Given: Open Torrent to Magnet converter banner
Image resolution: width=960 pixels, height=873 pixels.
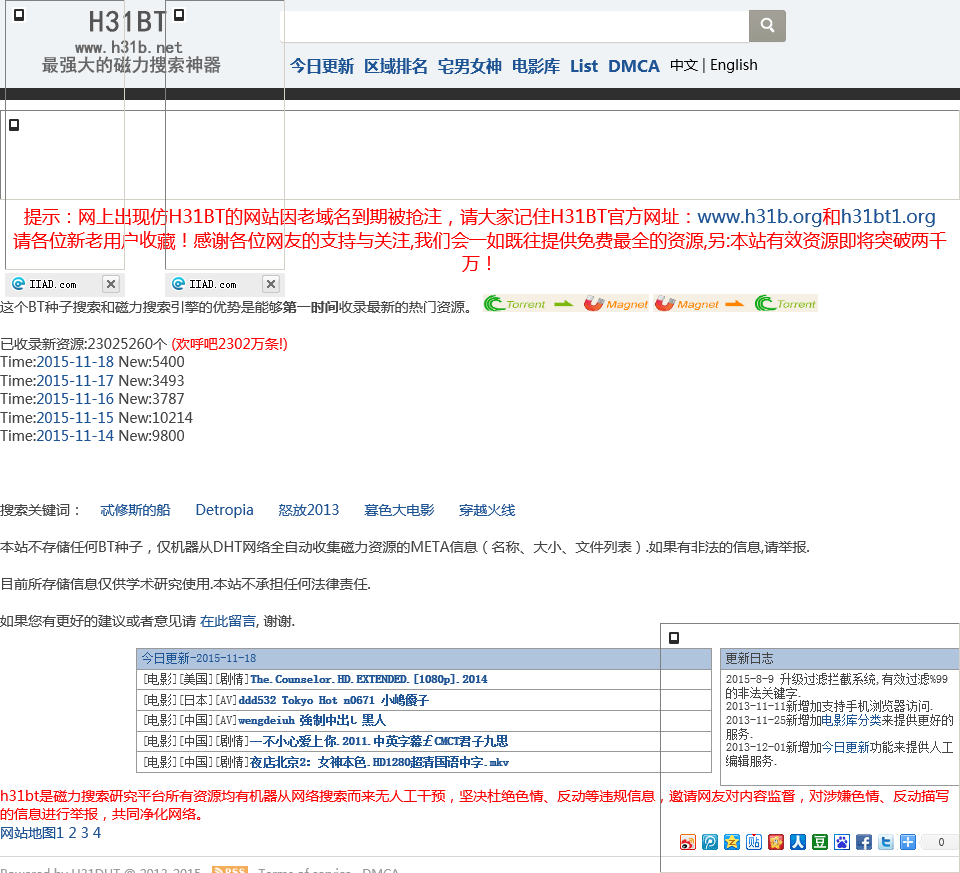Looking at the screenshot, I should [565, 304].
